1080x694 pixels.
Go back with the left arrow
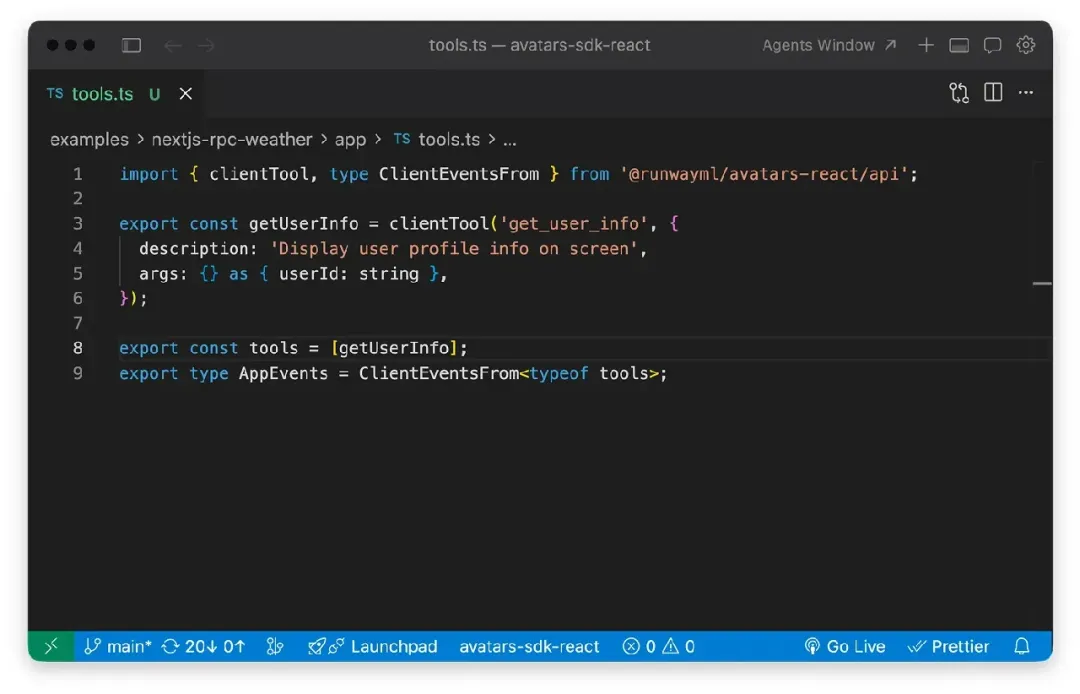click(173, 45)
